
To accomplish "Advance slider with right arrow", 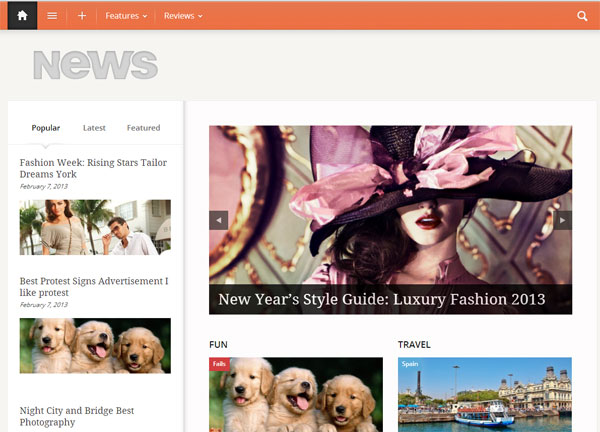I will coord(562,220).
